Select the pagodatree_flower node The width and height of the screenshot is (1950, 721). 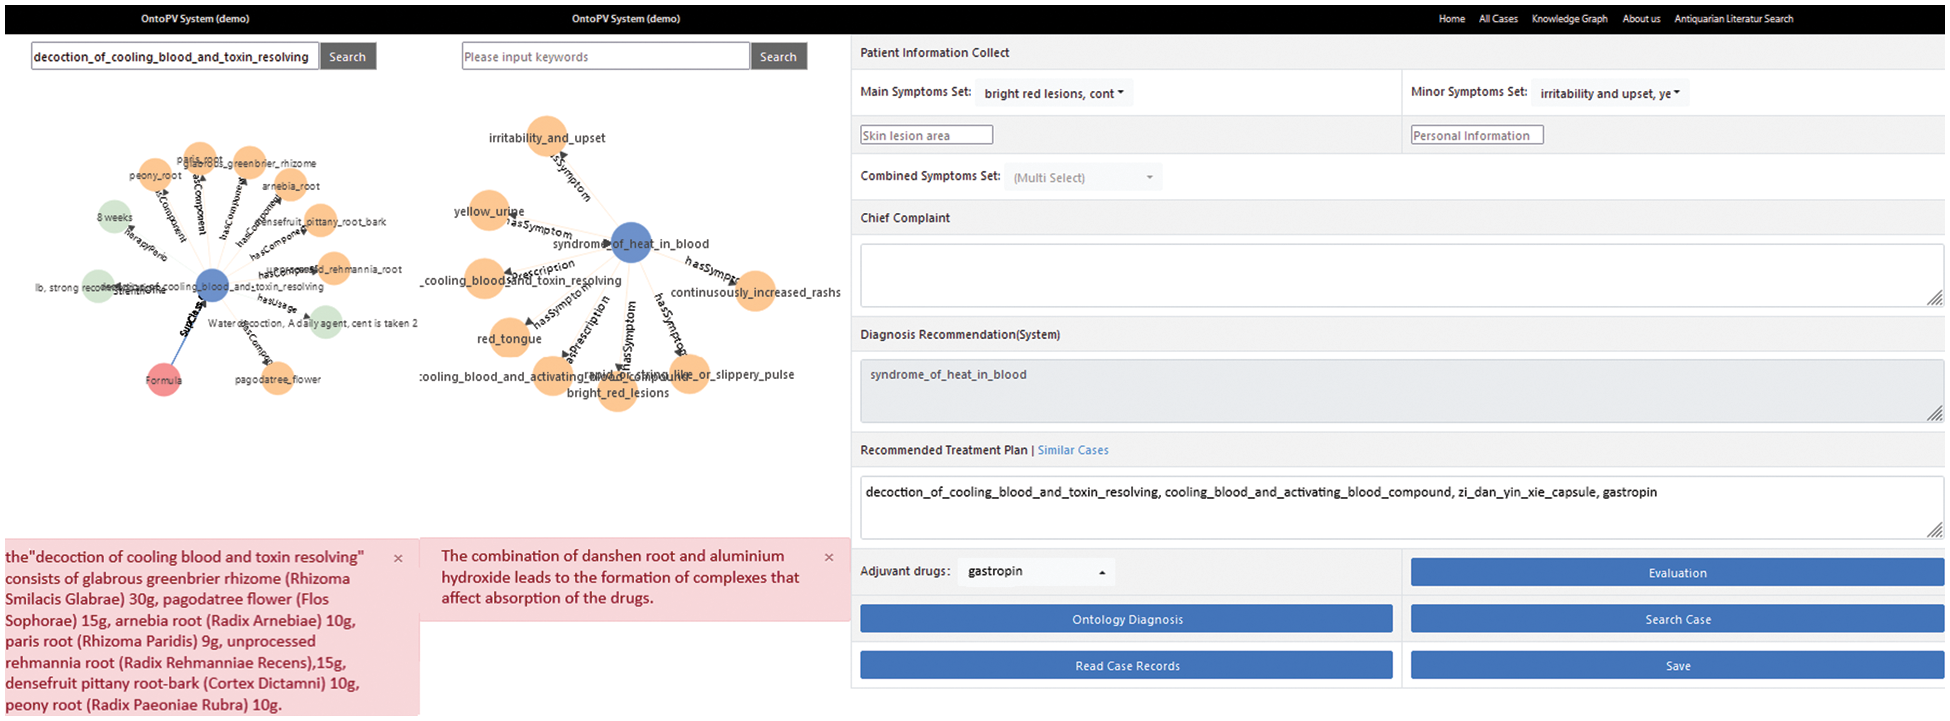[x=277, y=379]
